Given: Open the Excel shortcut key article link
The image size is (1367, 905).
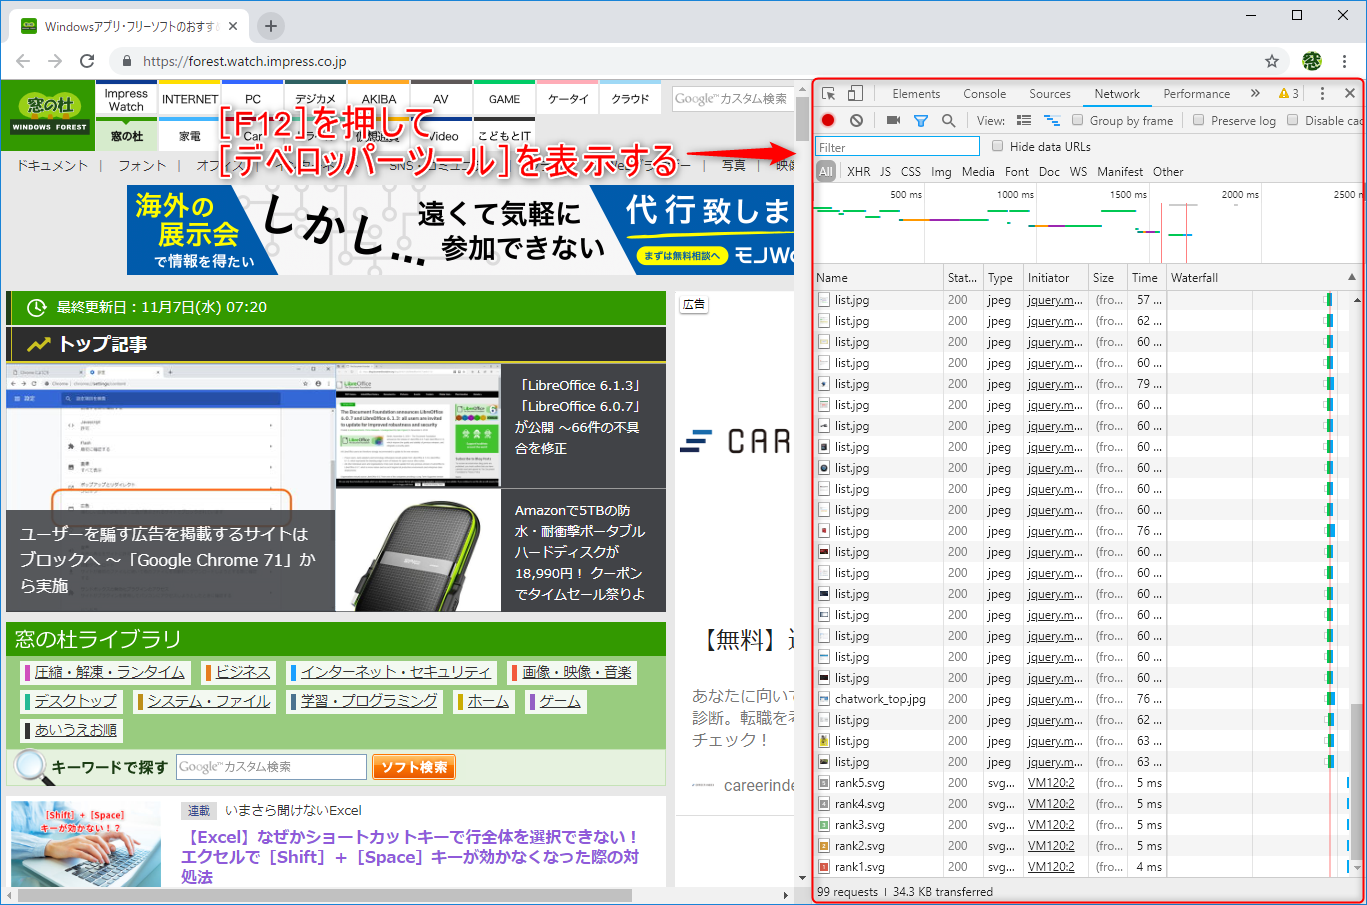Looking at the screenshot, I should [410, 856].
